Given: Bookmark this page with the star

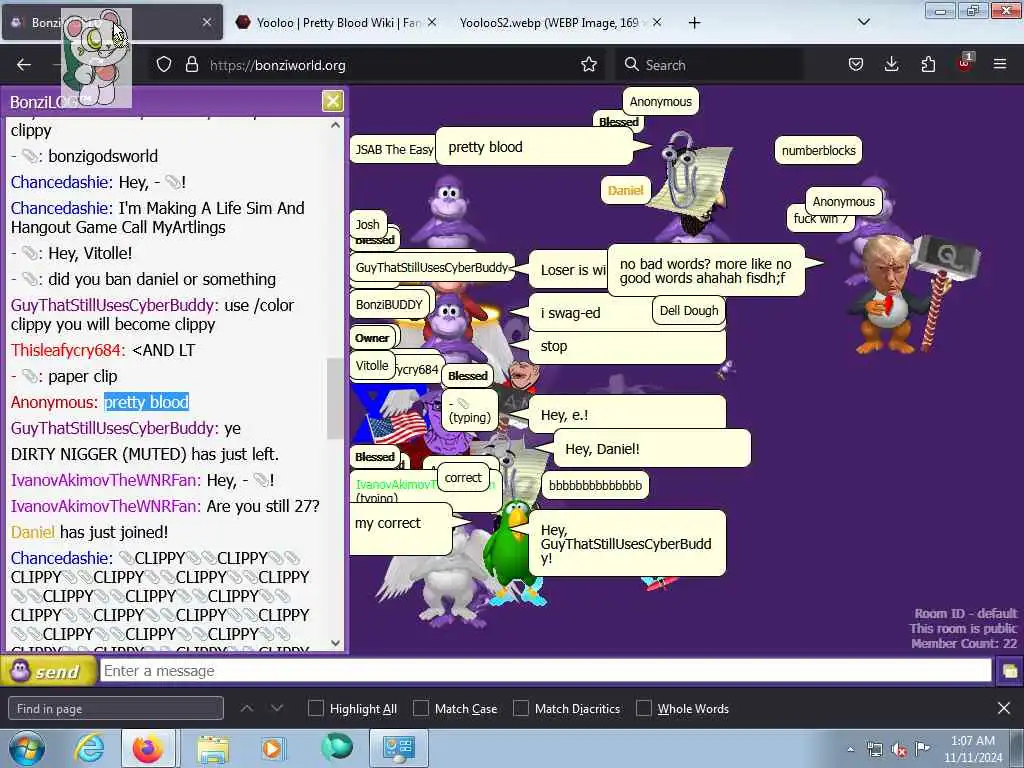Looking at the screenshot, I should click(x=589, y=64).
